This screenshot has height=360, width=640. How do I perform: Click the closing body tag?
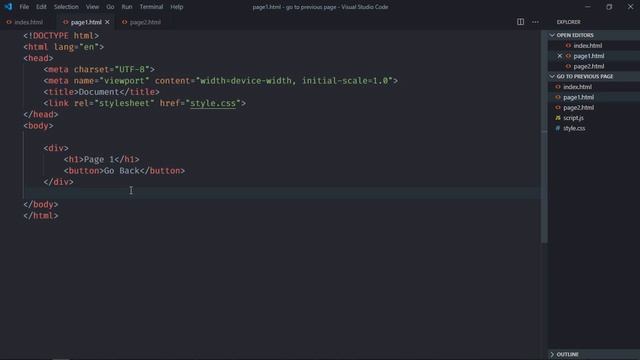pos(41,204)
